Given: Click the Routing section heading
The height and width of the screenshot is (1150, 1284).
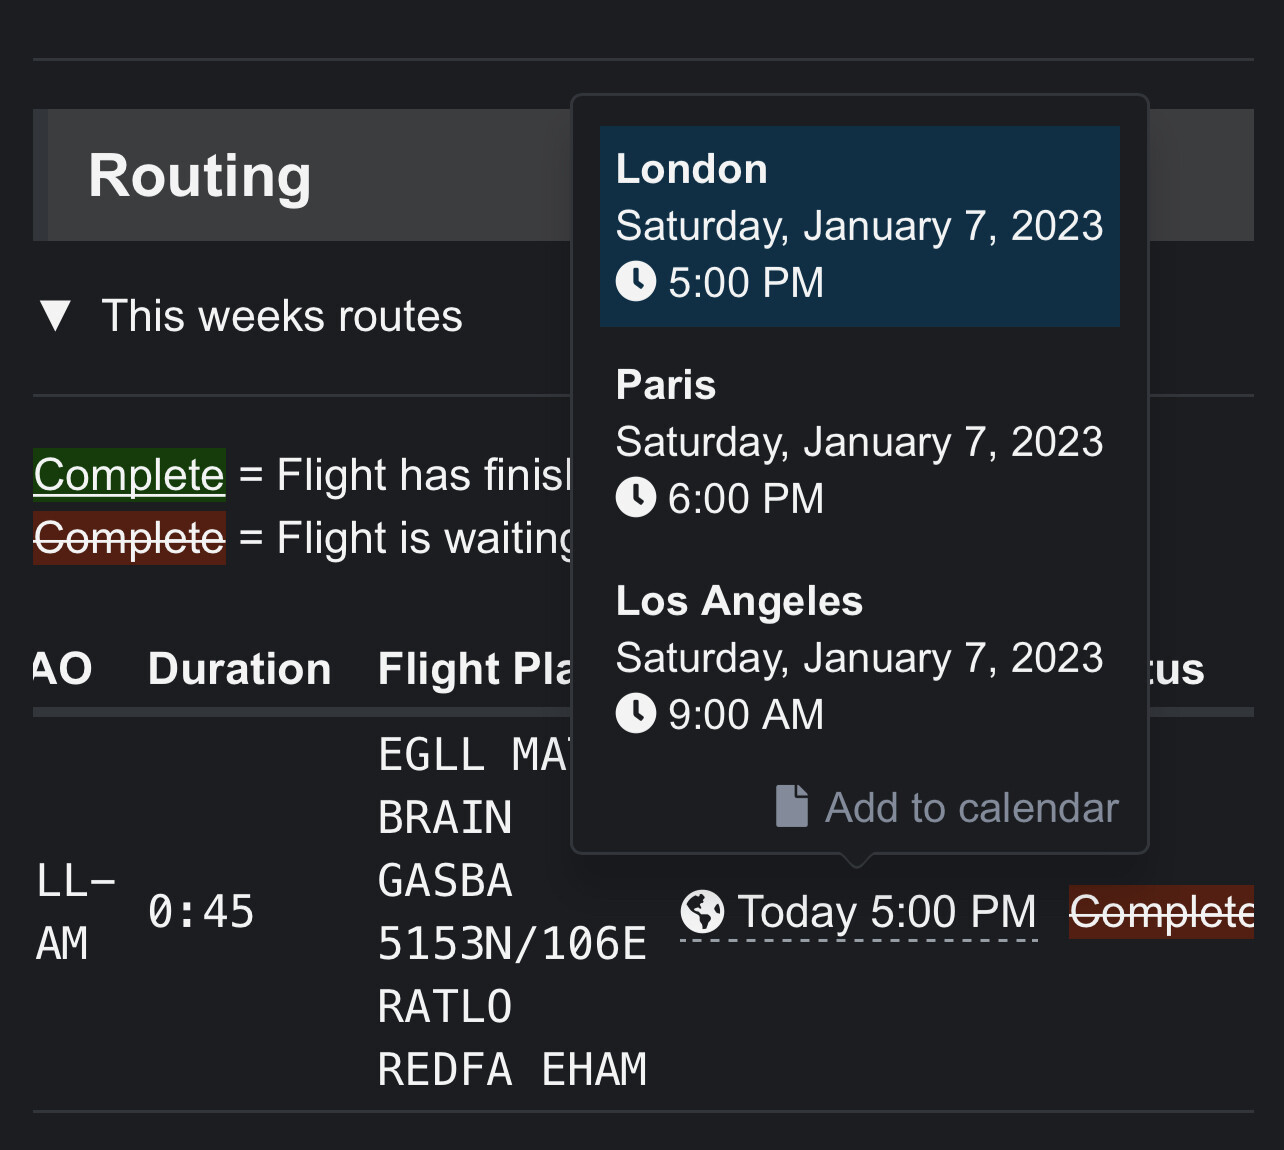Looking at the screenshot, I should (x=200, y=176).
